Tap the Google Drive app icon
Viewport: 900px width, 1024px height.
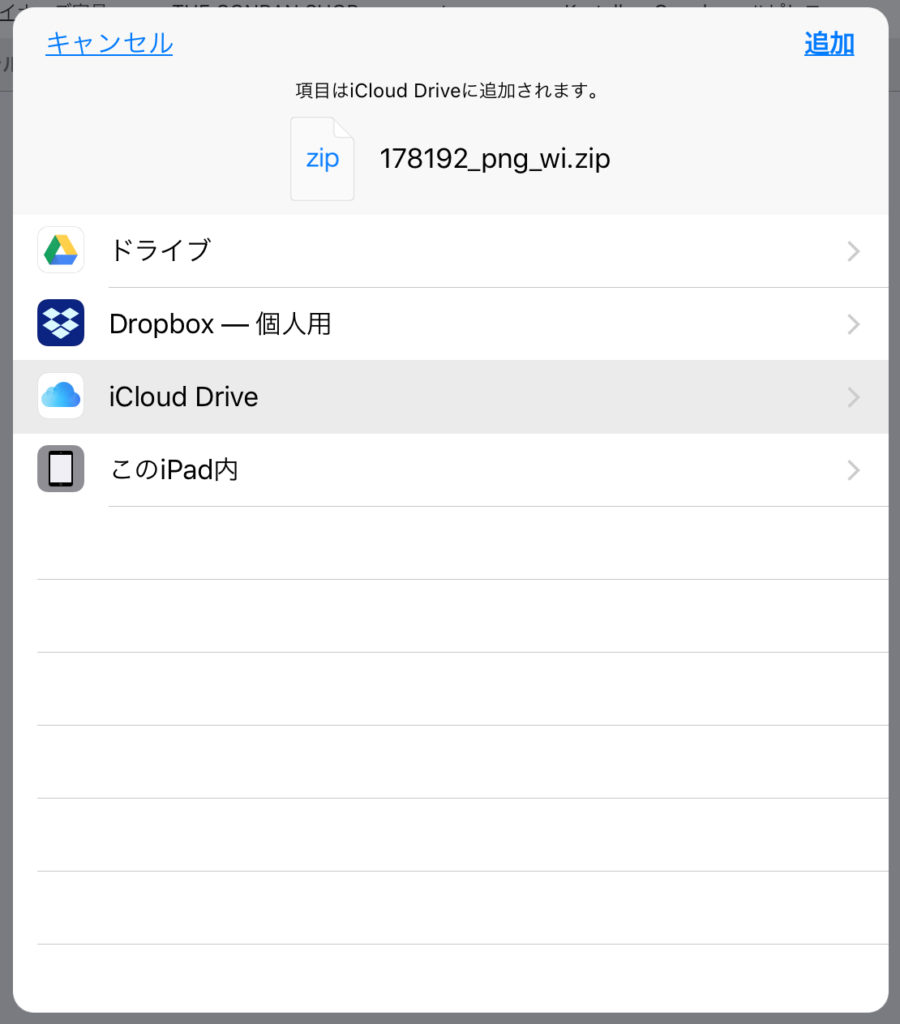(x=61, y=250)
